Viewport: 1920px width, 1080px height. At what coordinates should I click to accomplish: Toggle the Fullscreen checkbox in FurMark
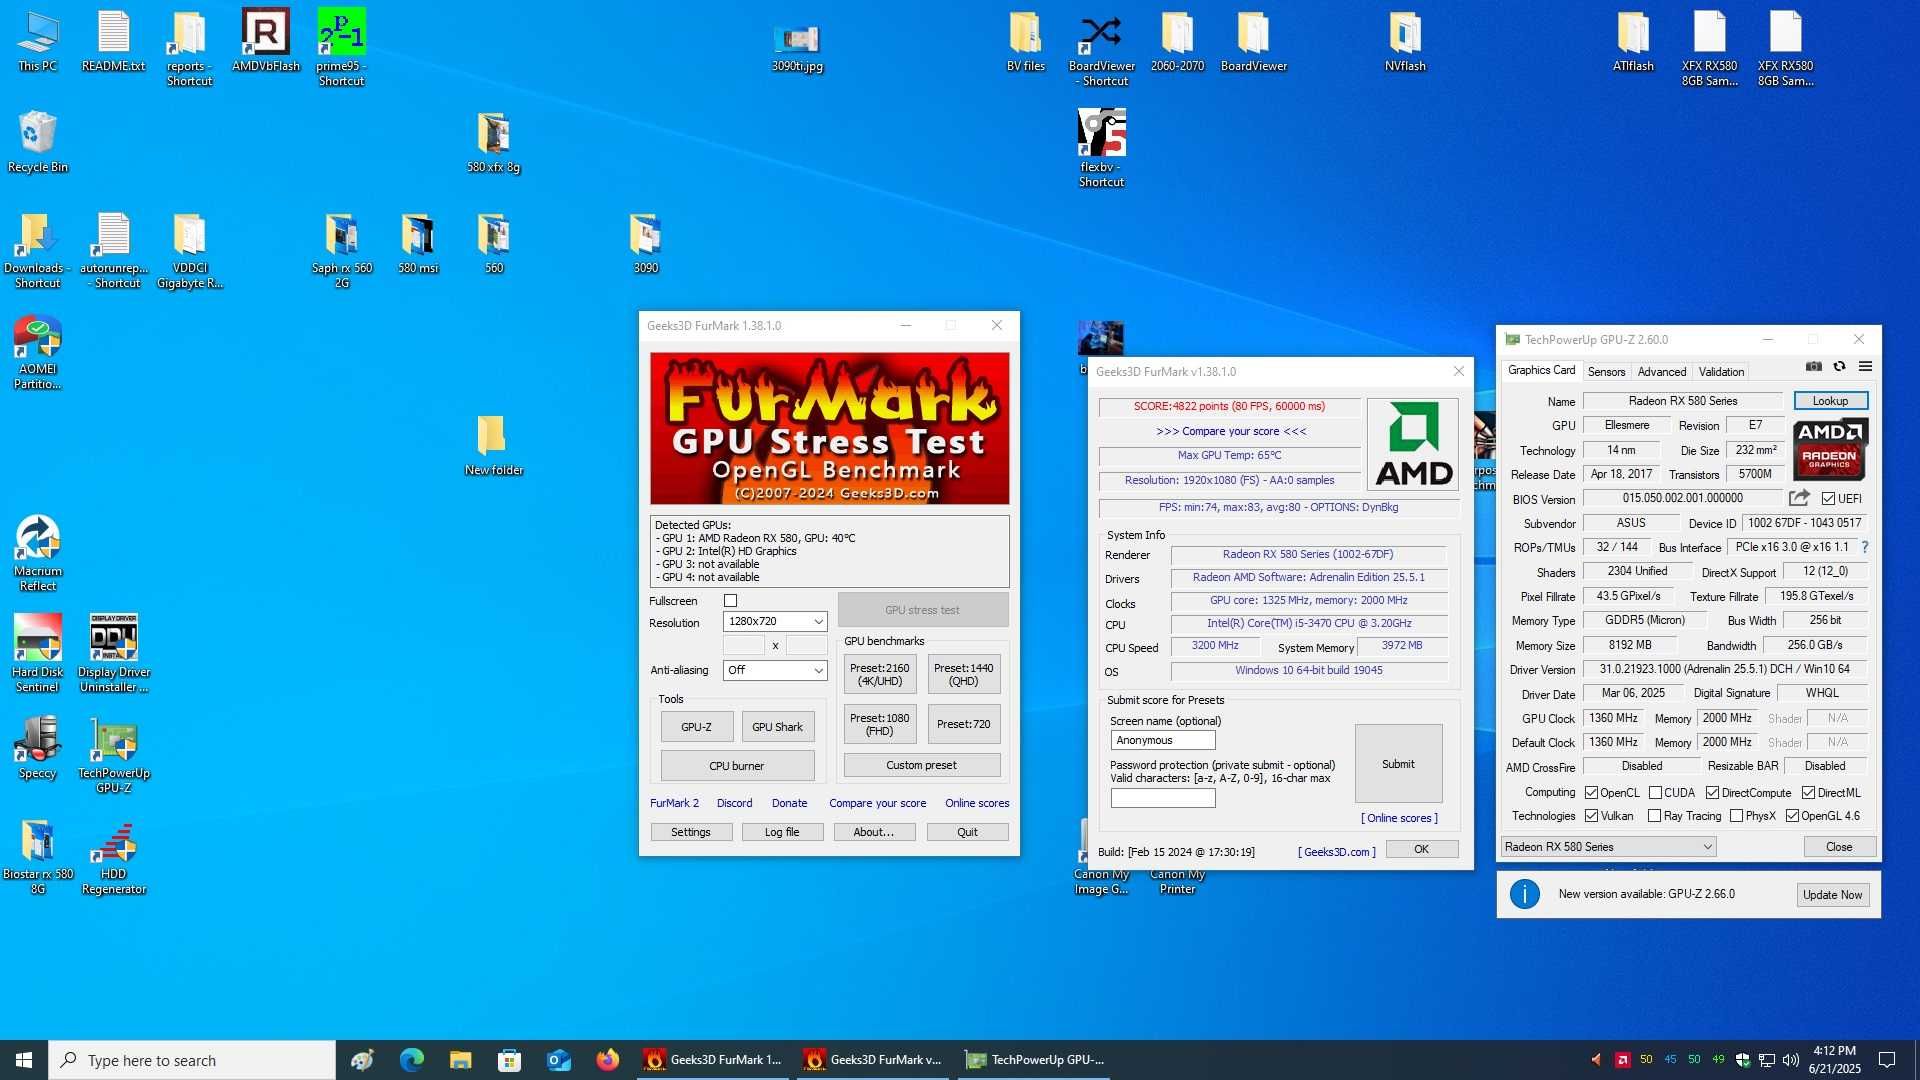[730, 601]
